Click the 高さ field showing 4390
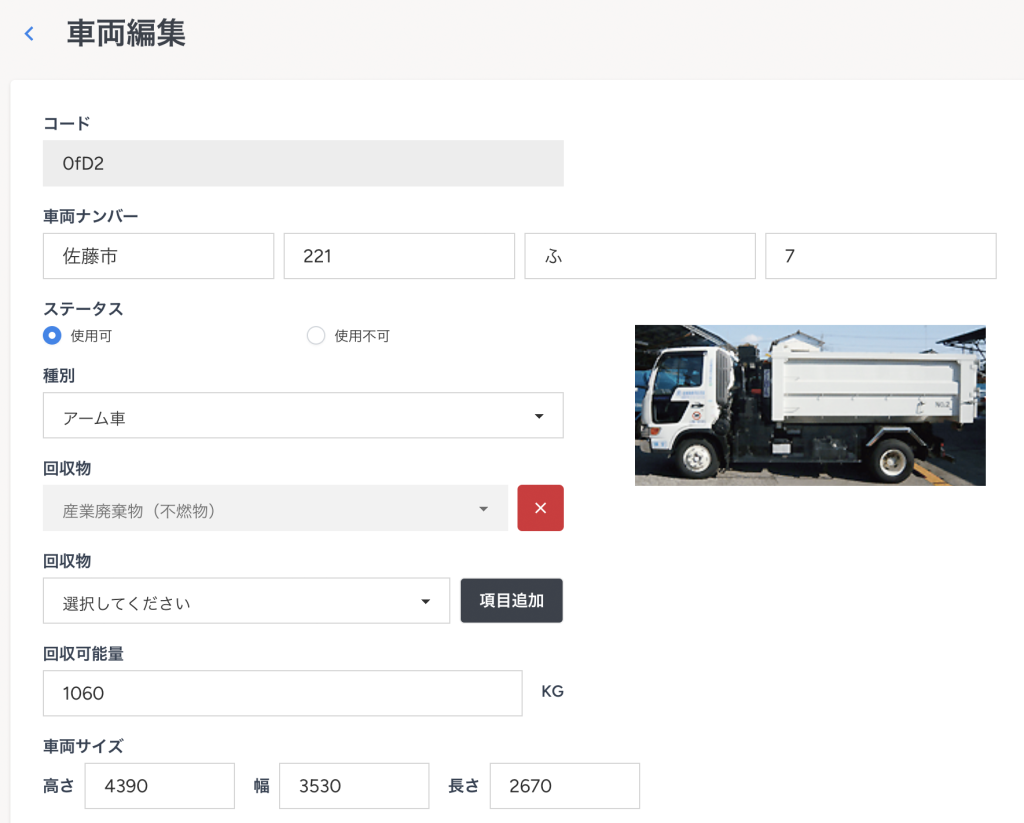 160,786
